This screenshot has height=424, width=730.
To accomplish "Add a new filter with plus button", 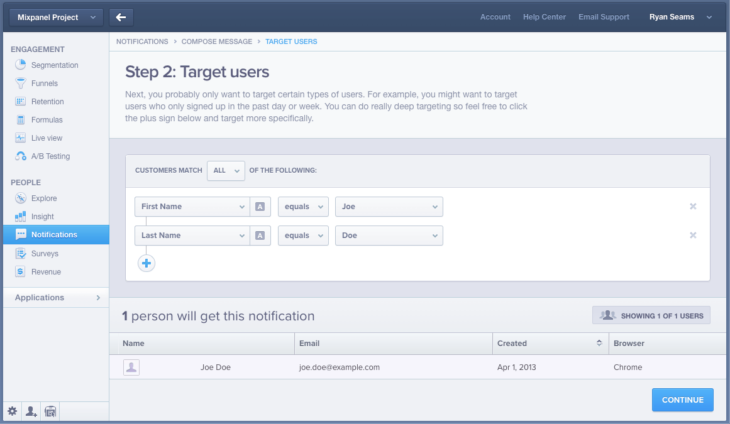I will [x=146, y=263].
